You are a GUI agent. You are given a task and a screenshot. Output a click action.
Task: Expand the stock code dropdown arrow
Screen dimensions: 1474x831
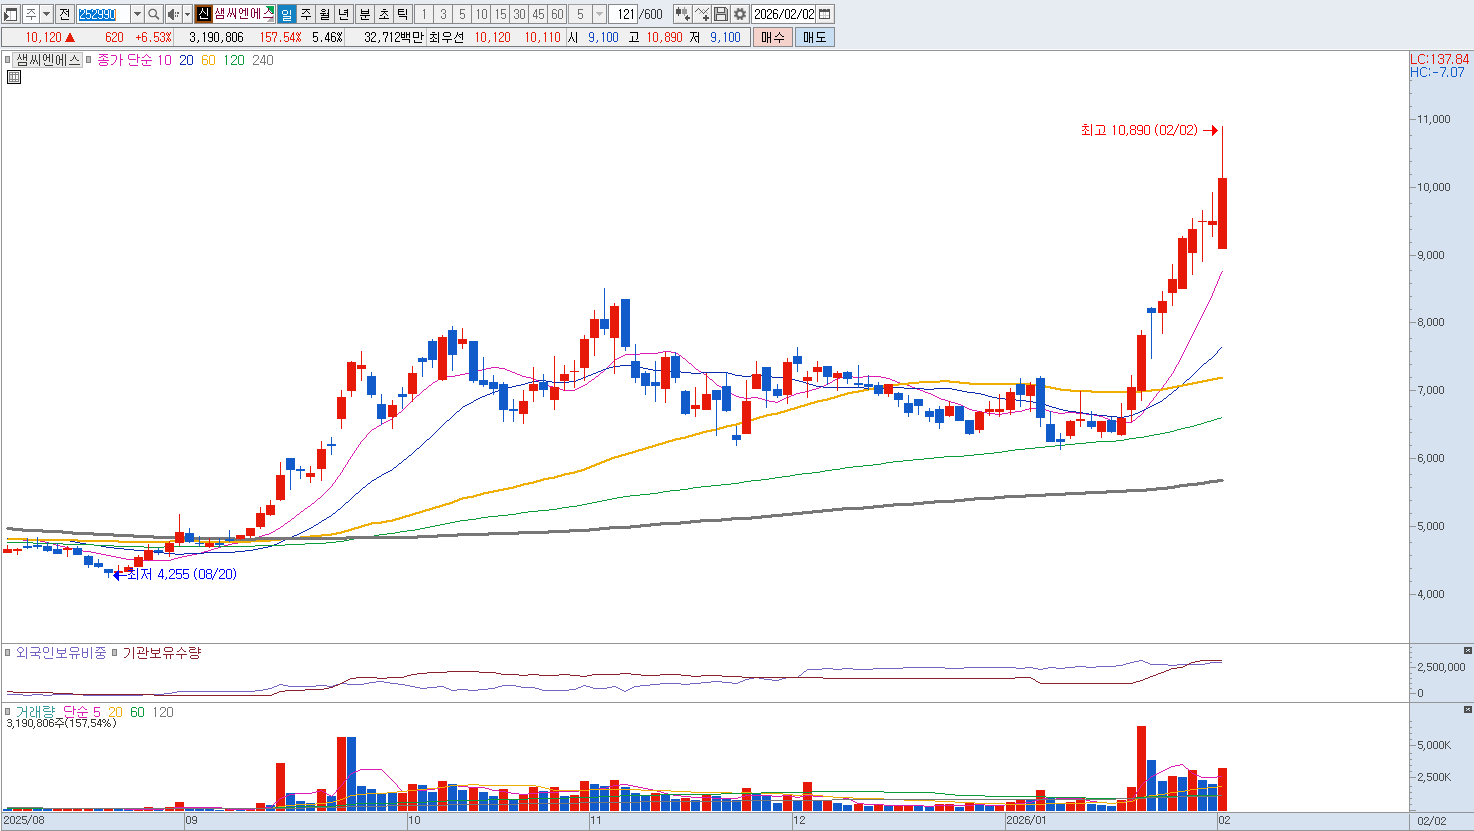[137, 14]
